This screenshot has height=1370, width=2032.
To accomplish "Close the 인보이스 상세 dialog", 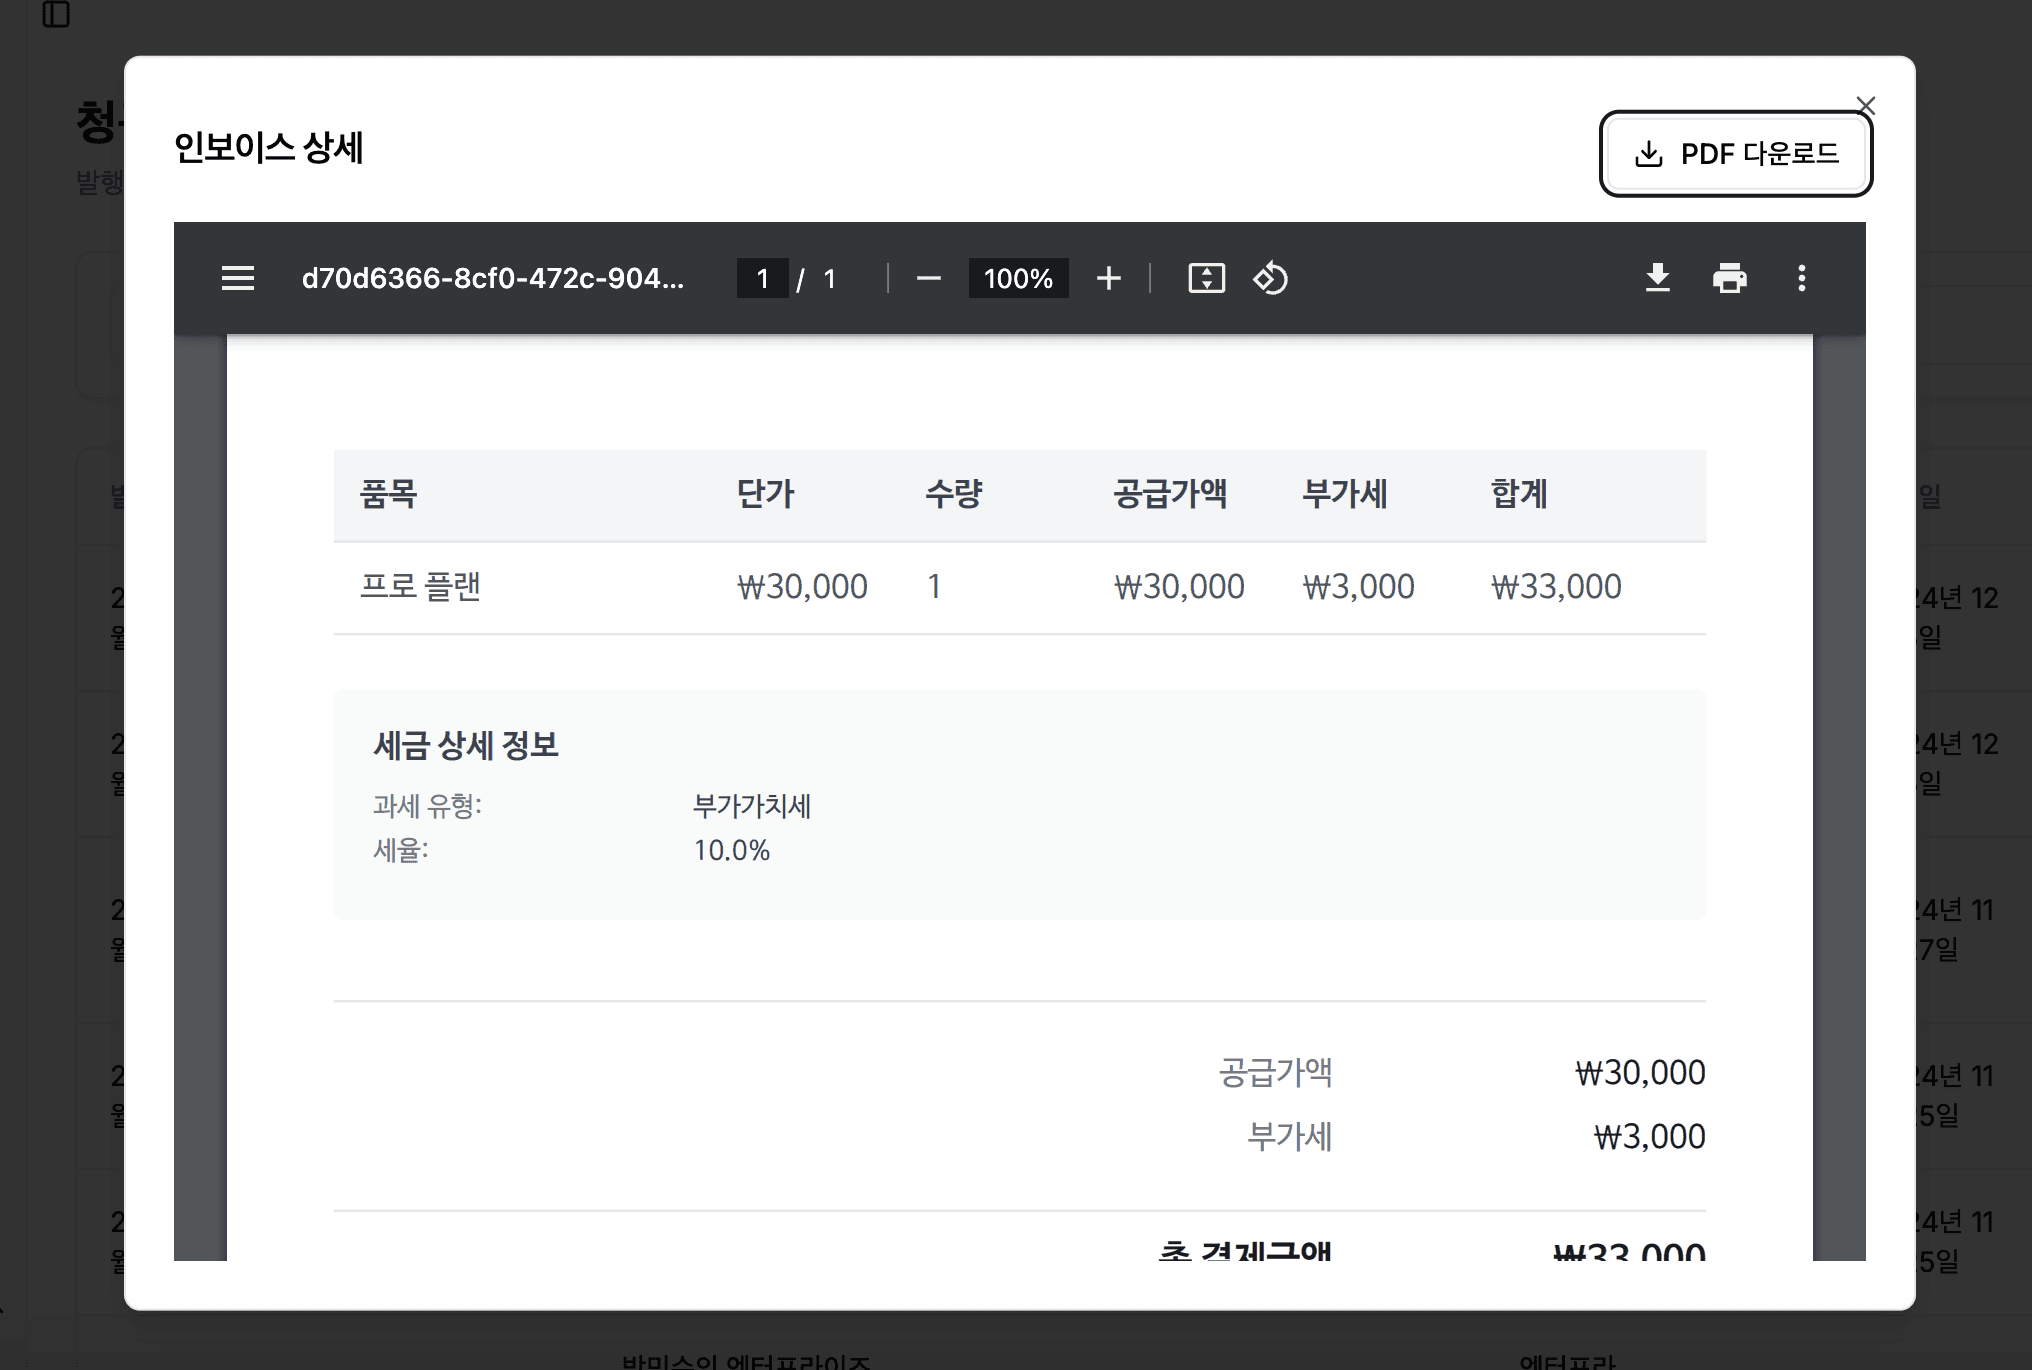I will [1866, 106].
